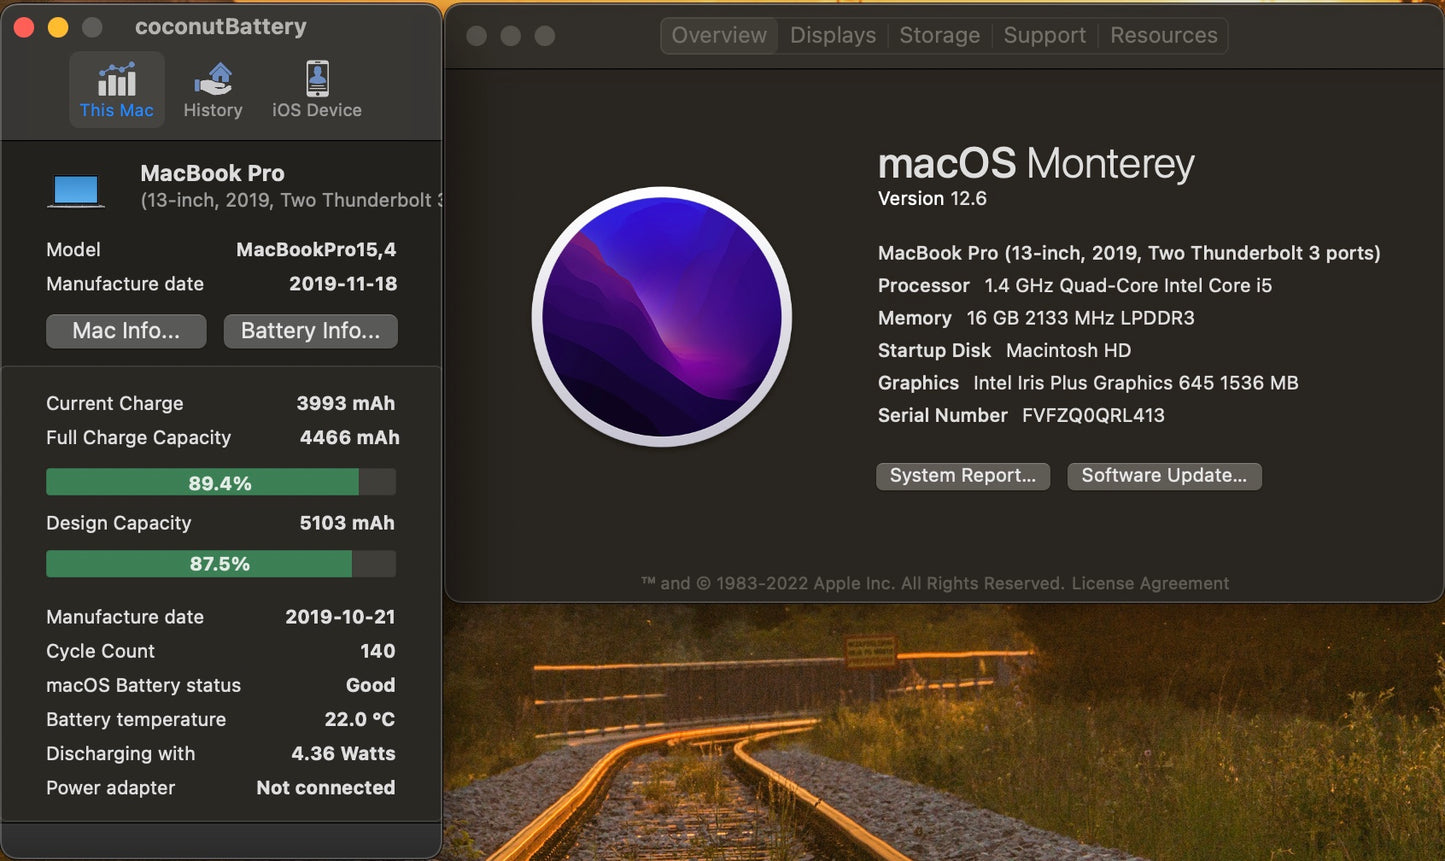Image resolution: width=1445 pixels, height=861 pixels.
Task: Select the This Mac icon in coconutBattery
Action: click(x=116, y=89)
